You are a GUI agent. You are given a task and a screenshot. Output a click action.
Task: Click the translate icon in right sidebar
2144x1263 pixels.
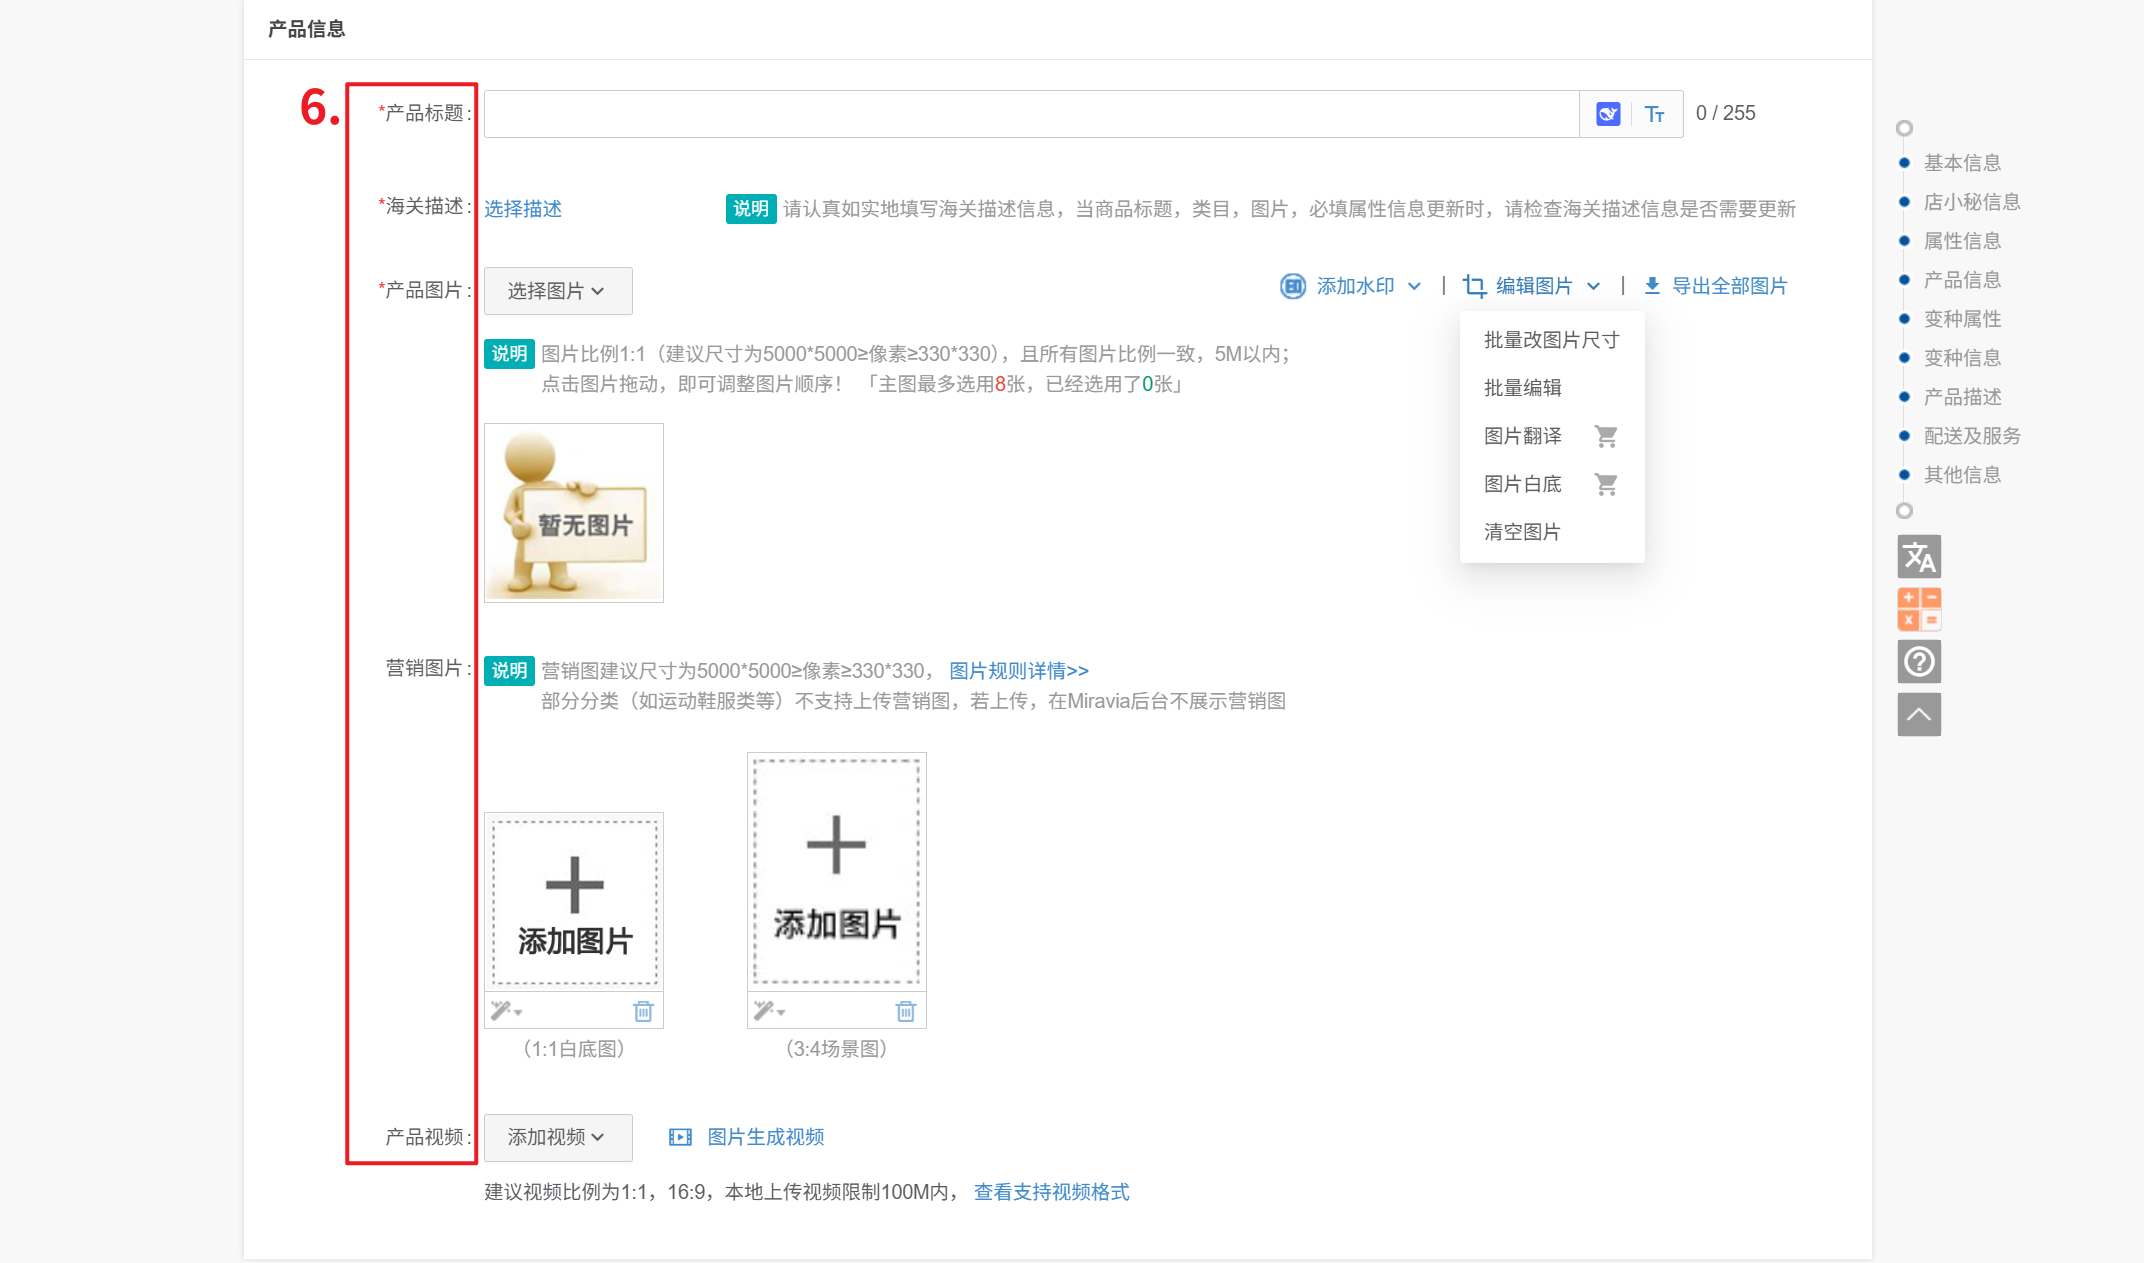[x=1918, y=557]
